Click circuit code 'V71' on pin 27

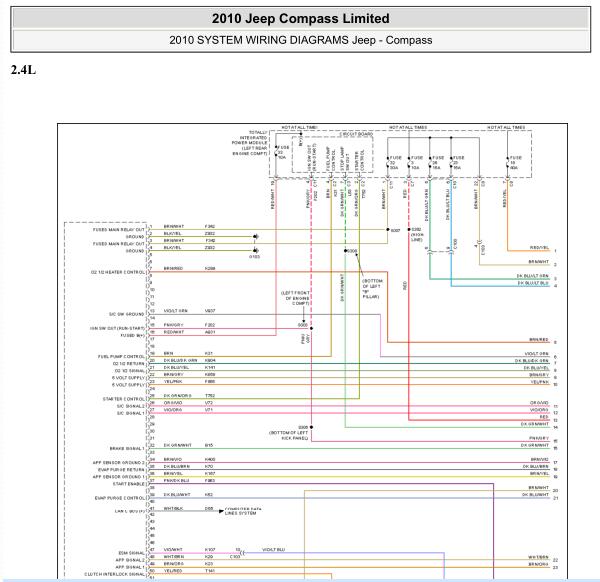click(209, 410)
